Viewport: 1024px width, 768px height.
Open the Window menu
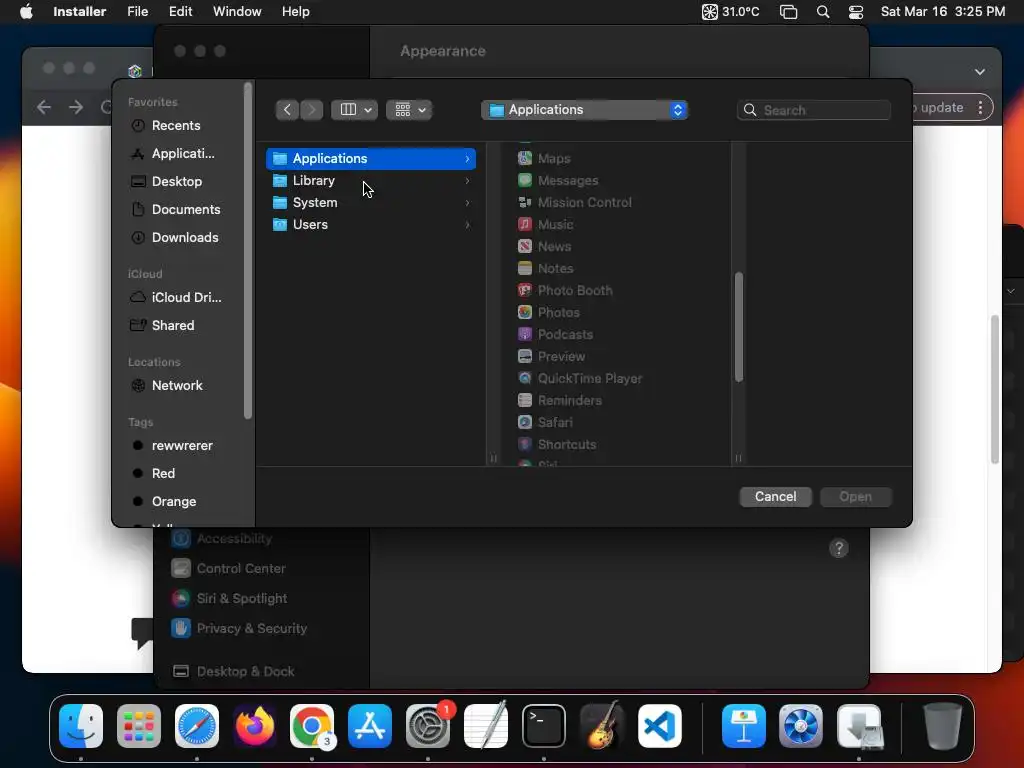pyautogui.click(x=237, y=12)
